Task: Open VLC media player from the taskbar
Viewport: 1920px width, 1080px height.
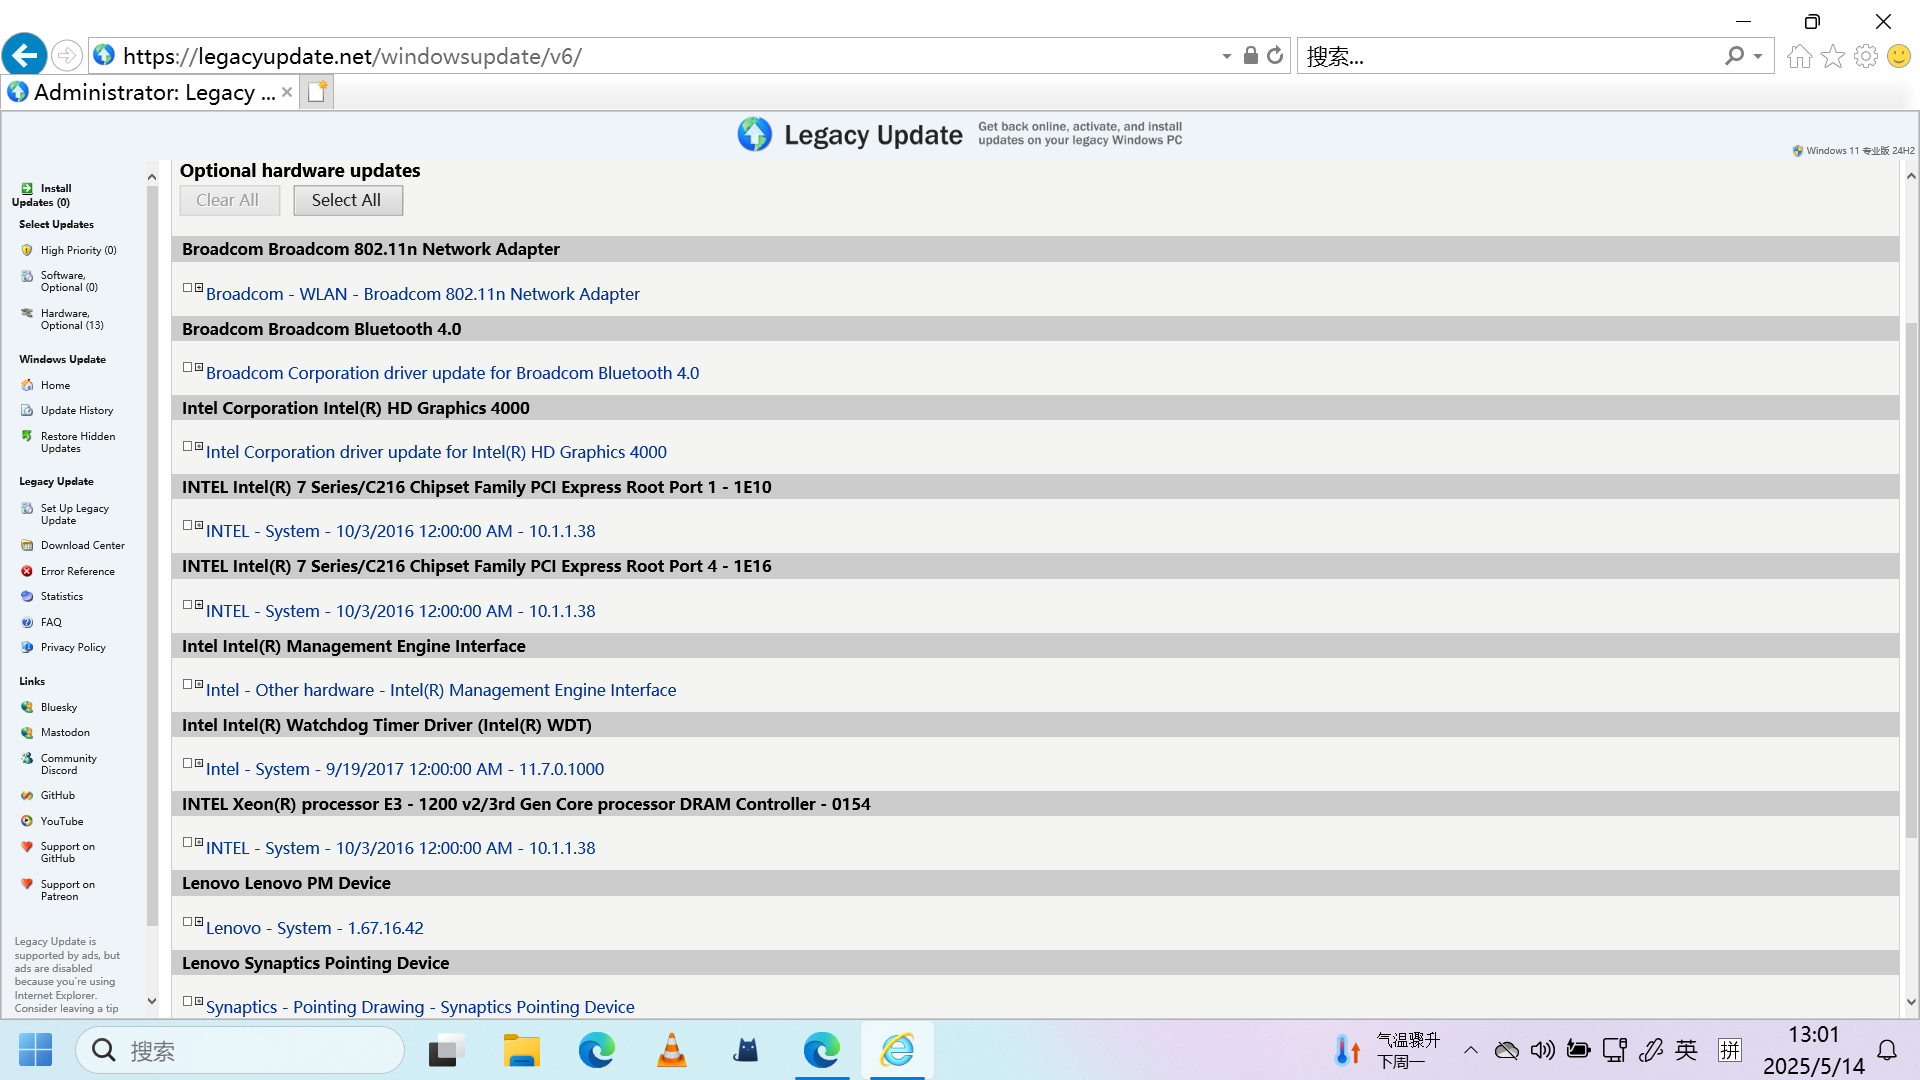Action: 671,1051
